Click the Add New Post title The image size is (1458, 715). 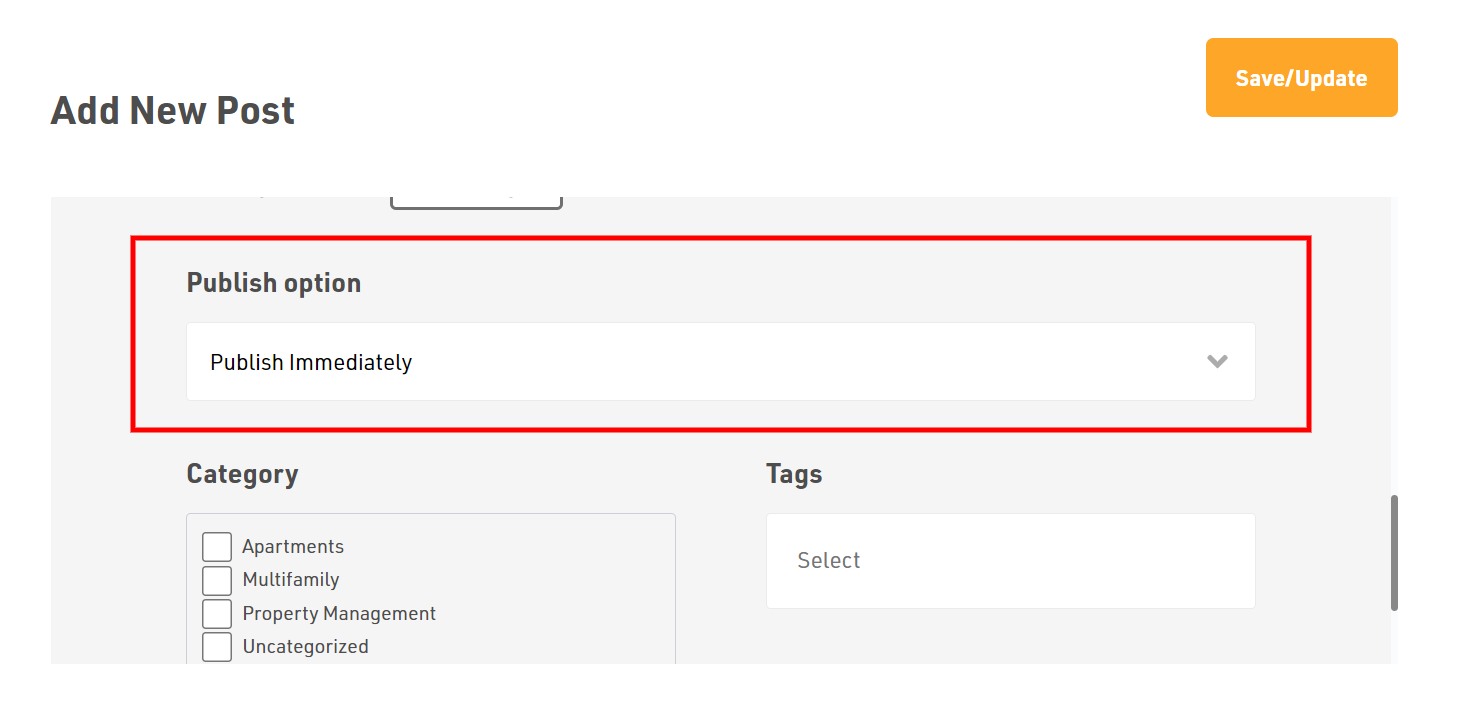[x=173, y=110]
